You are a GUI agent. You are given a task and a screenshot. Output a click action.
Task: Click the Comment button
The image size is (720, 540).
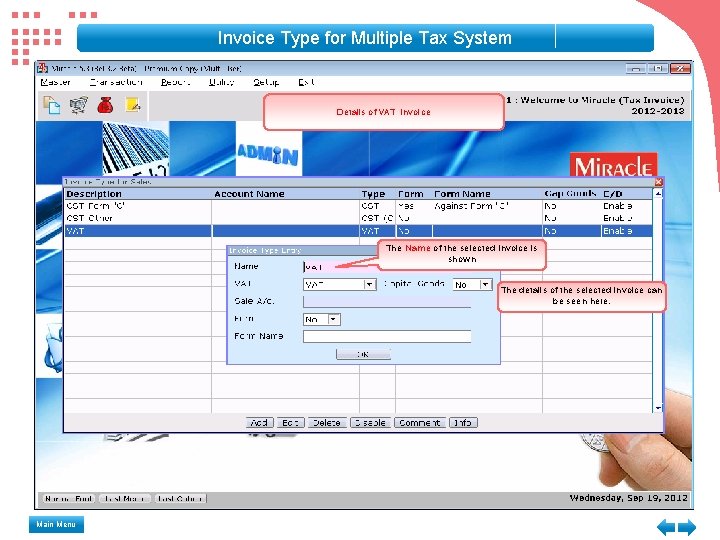point(420,423)
